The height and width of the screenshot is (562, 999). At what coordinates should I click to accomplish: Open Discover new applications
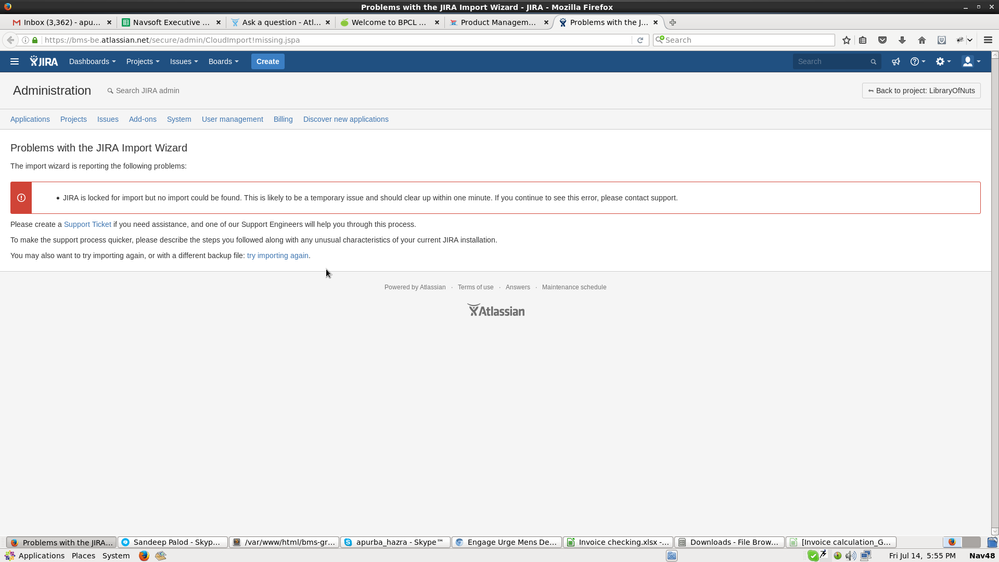[x=346, y=119]
